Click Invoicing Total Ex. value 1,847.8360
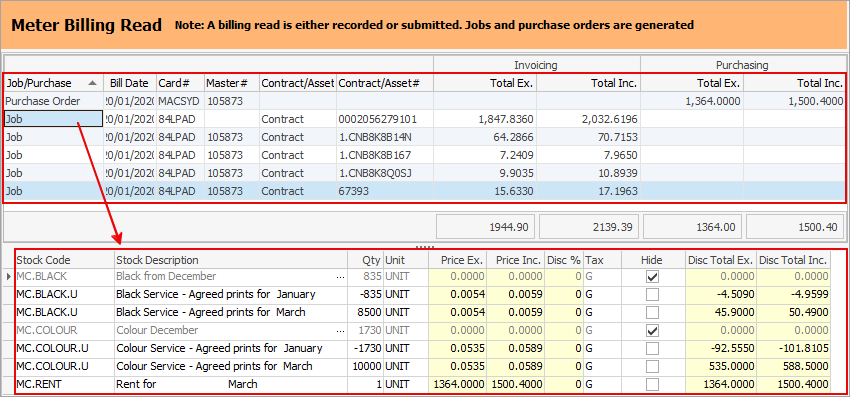Image resolution: width=850 pixels, height=397 pixels. [506, 119]
